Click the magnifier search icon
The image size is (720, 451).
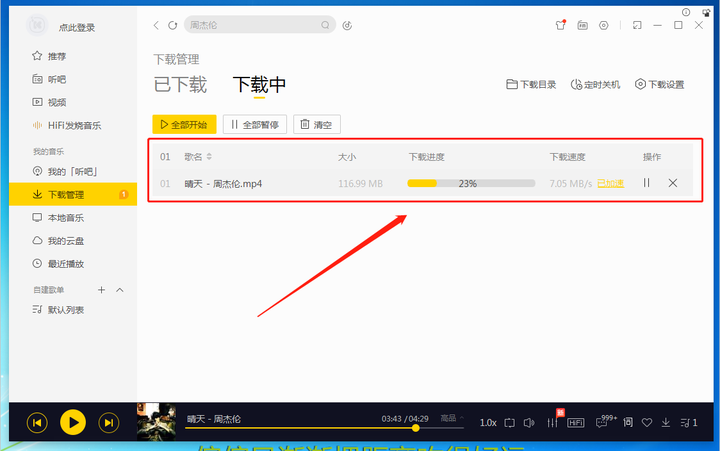tap(325, 25)
